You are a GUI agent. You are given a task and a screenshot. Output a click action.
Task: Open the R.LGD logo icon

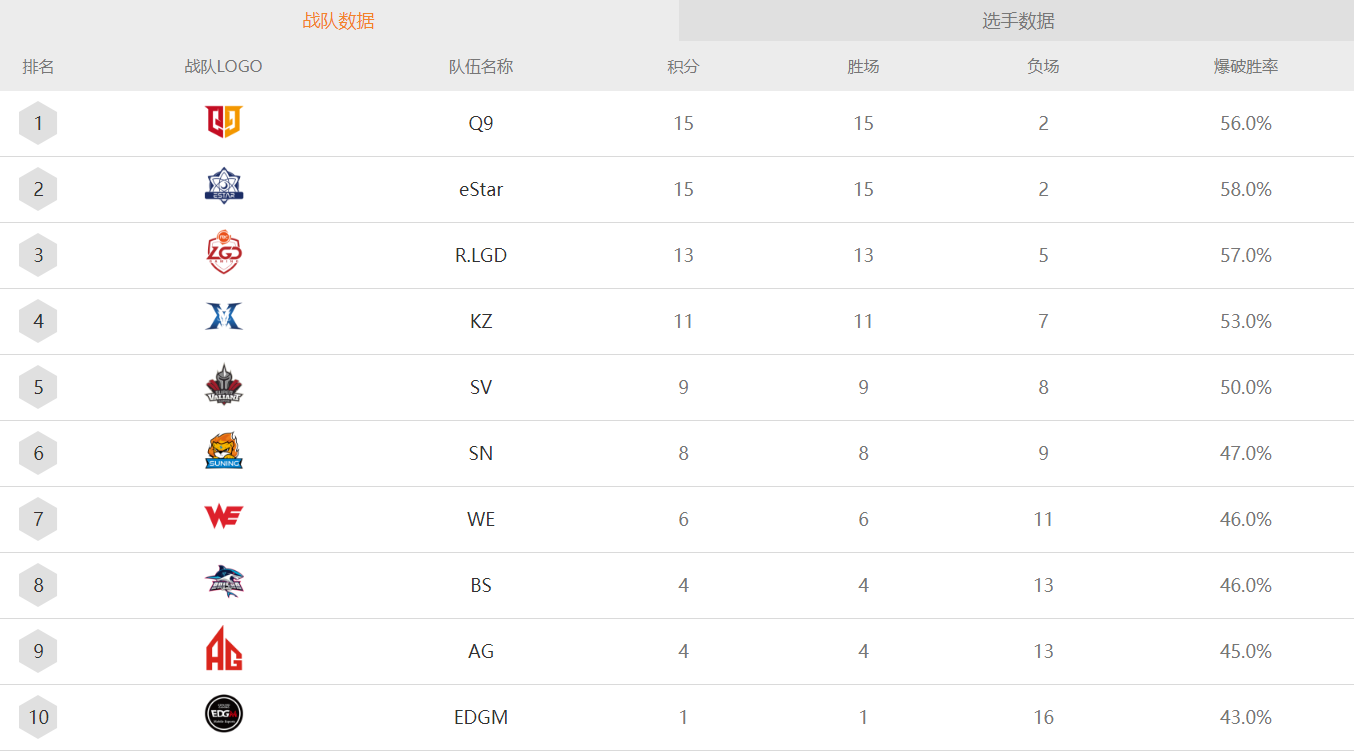click(224, 253)
